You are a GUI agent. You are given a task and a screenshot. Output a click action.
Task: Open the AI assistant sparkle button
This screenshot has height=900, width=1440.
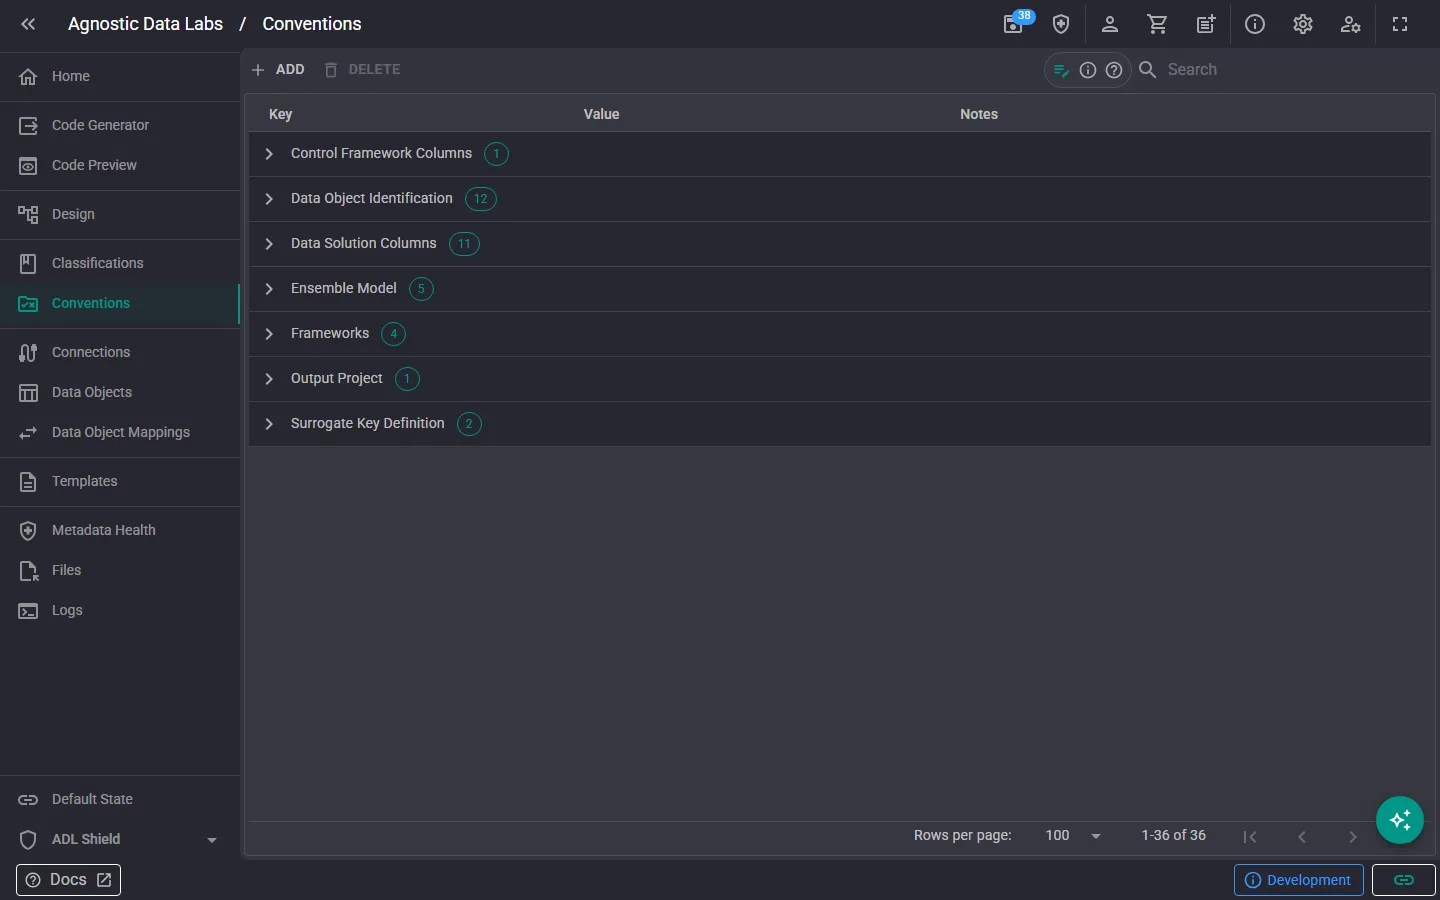point(1400,820)
